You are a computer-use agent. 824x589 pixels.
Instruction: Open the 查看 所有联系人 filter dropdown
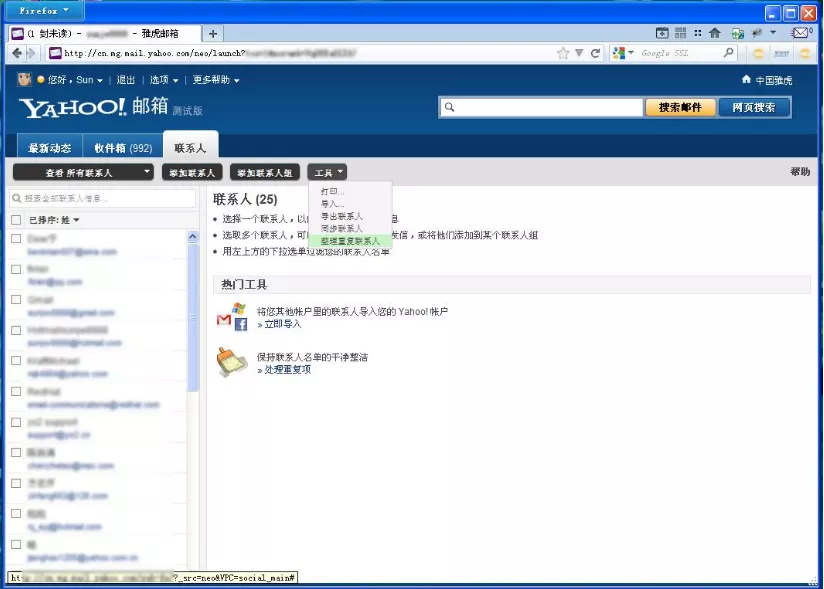pyautogui.click(x=83, y=172)
